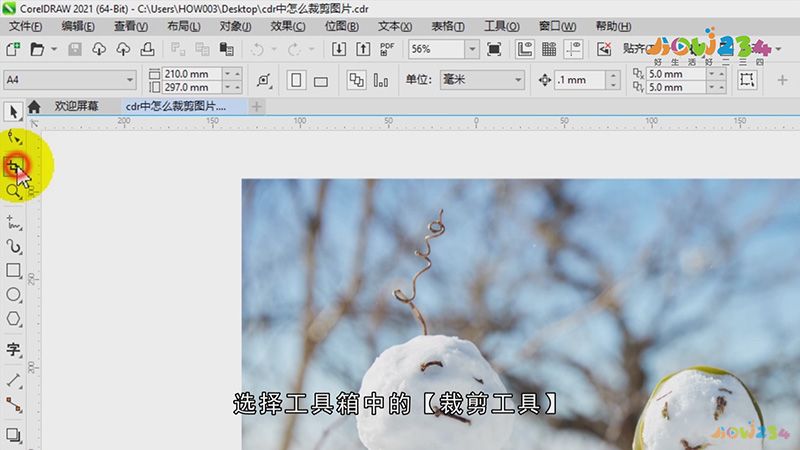
Task: Switch to the 欢迎屏幕 tab
Action: pos(77,106)
